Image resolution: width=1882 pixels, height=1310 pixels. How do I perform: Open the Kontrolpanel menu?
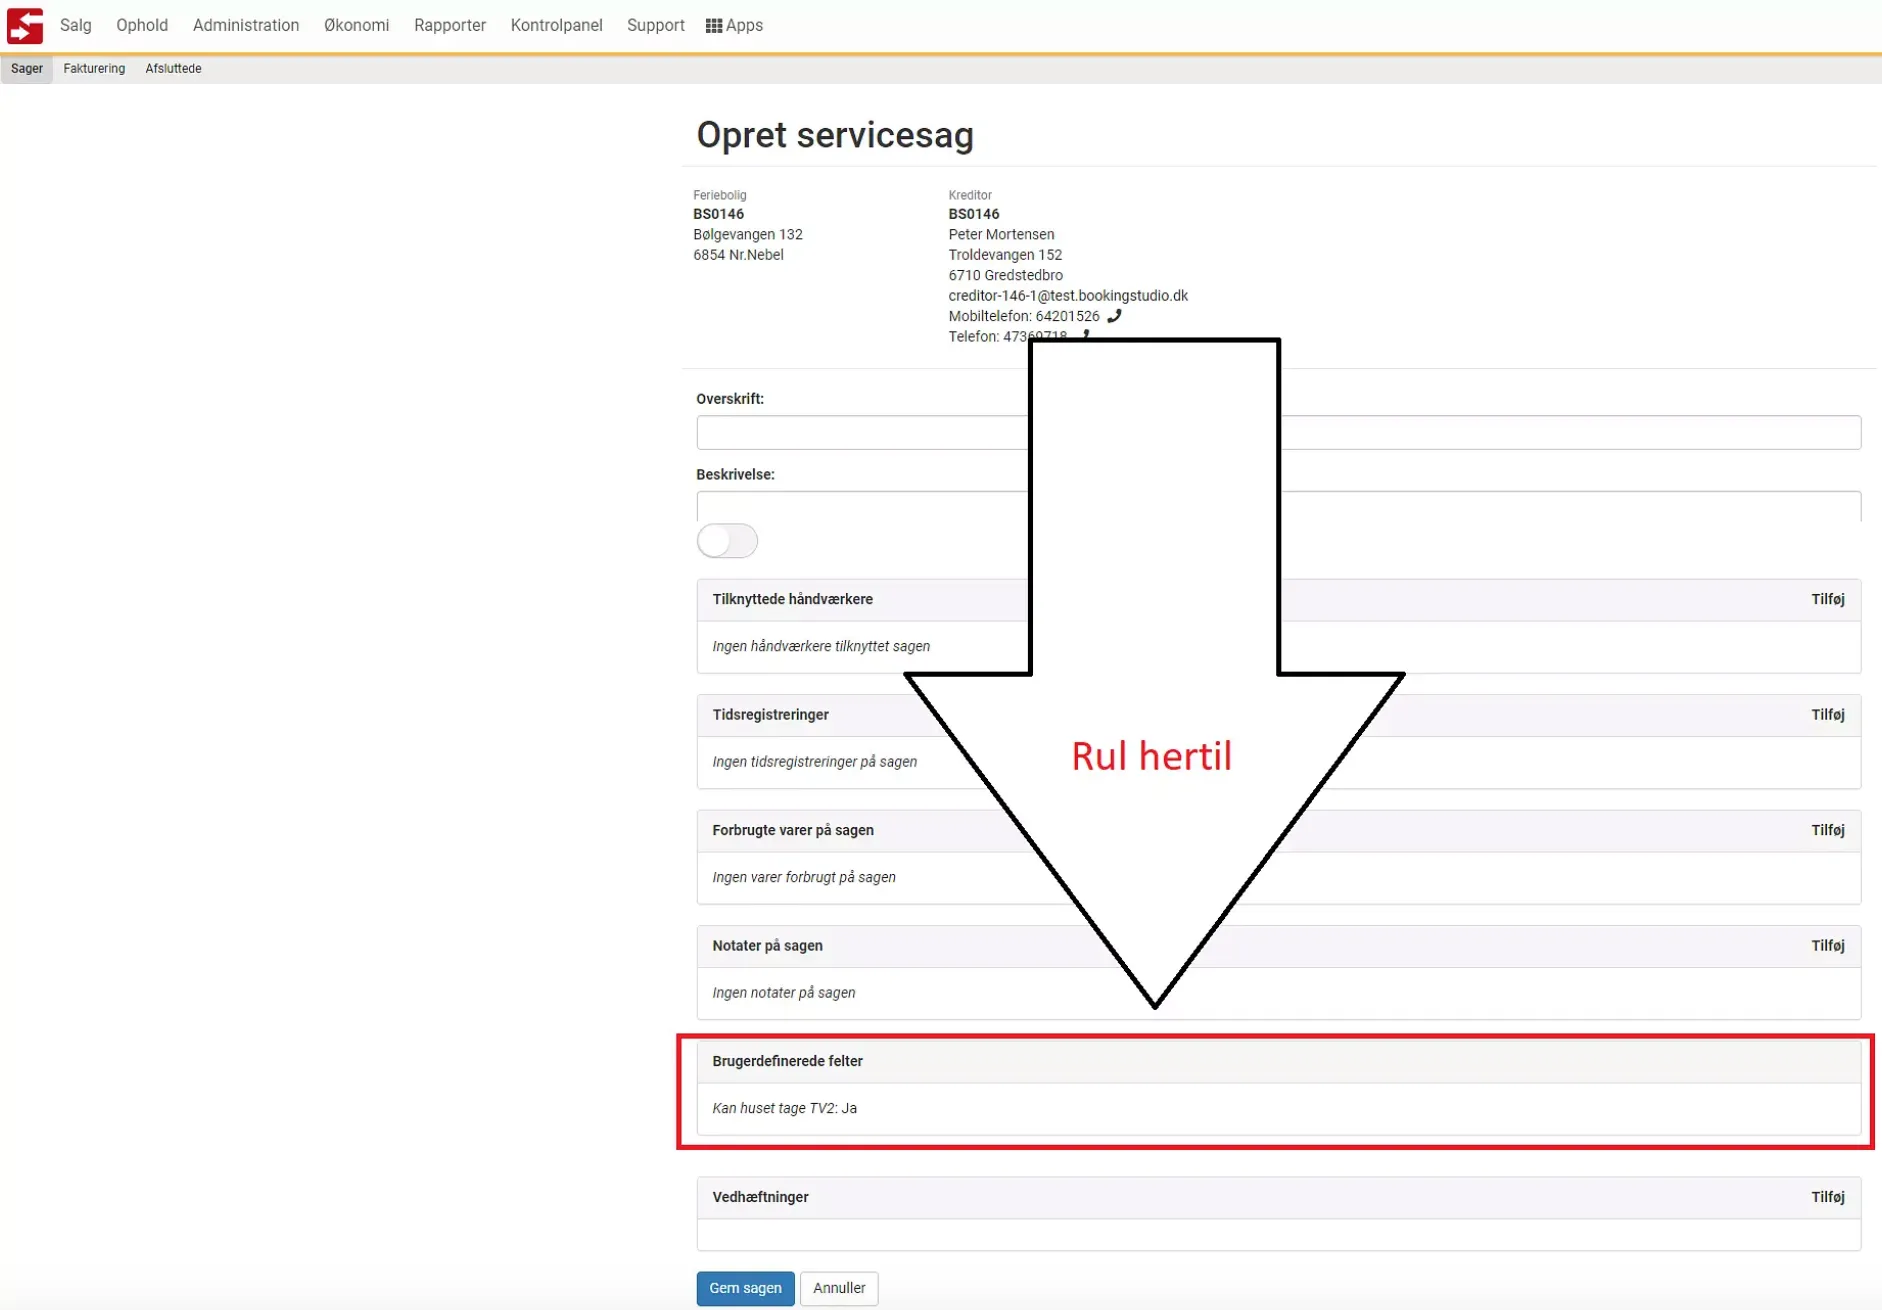pos(556,26)
